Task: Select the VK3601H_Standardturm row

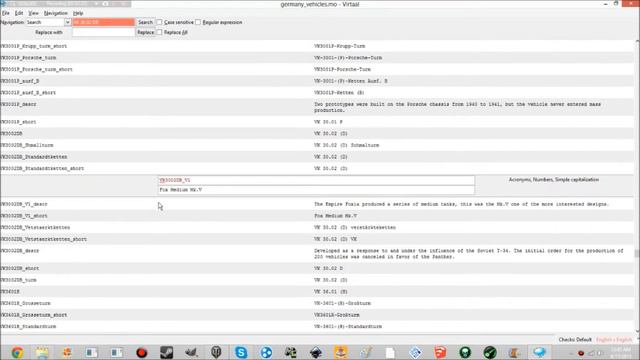Action: [x=317, y=327]
